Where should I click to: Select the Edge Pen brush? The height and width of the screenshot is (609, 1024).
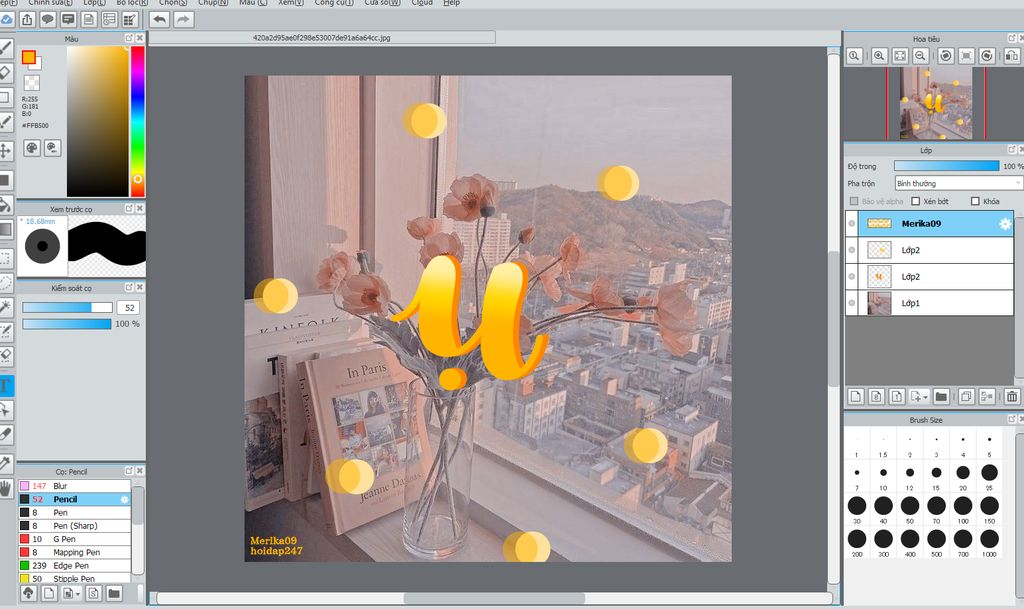click(74, 566)
